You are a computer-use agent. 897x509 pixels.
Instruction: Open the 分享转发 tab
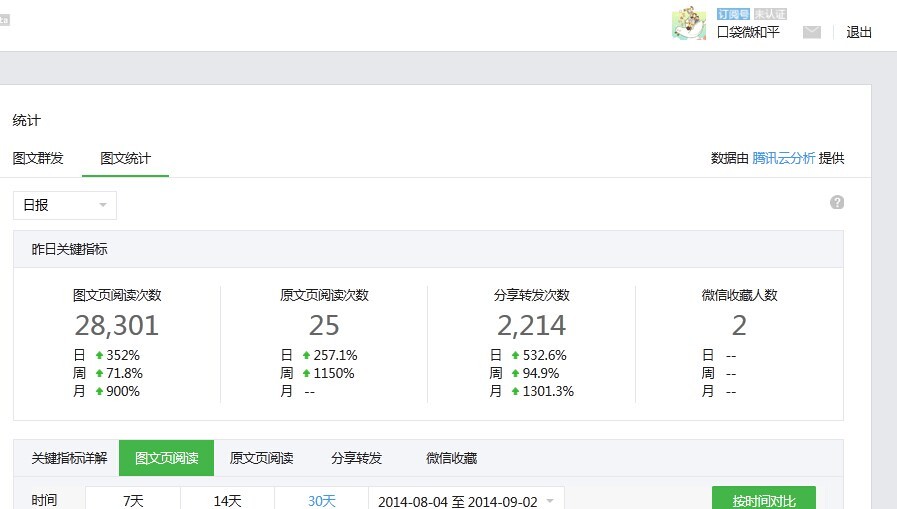pos(357,458)
